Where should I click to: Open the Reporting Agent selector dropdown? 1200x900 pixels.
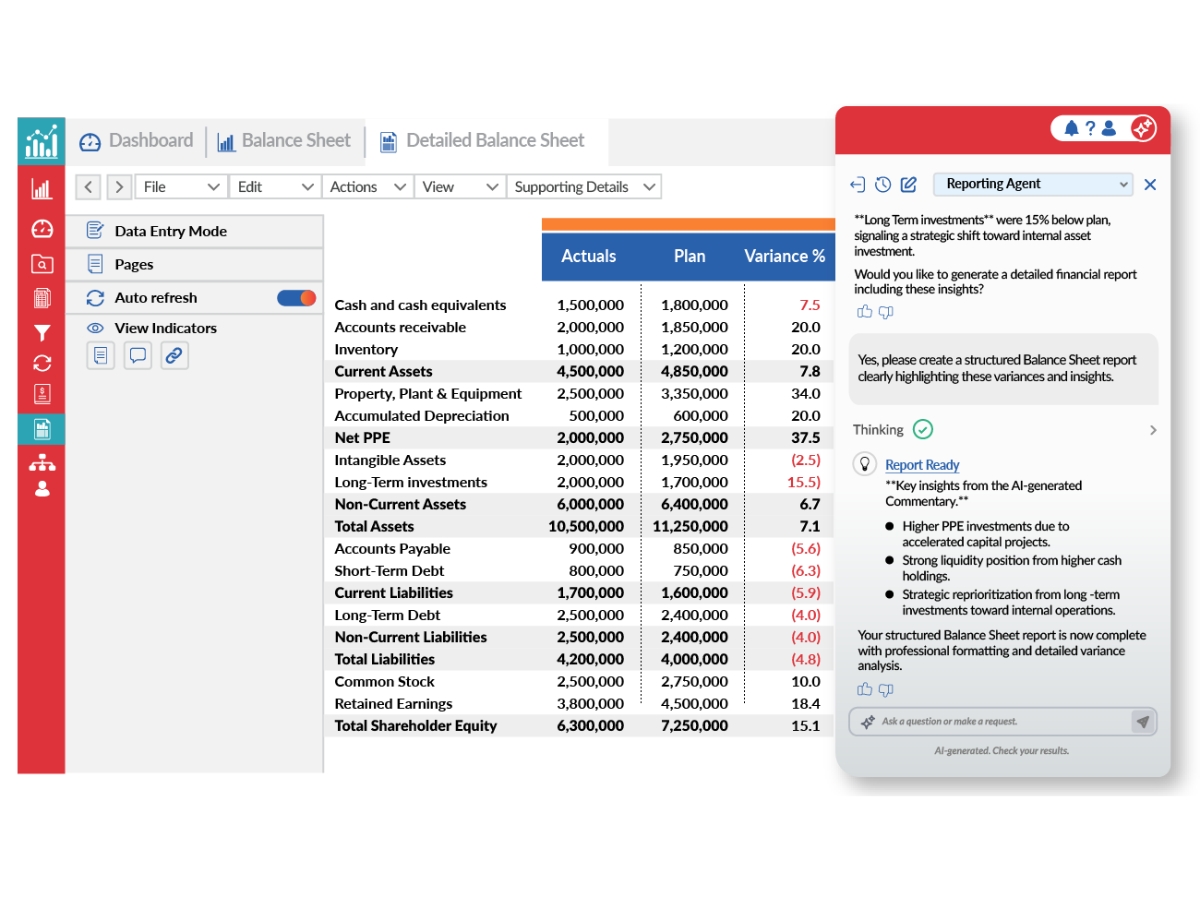[1033, 184]
